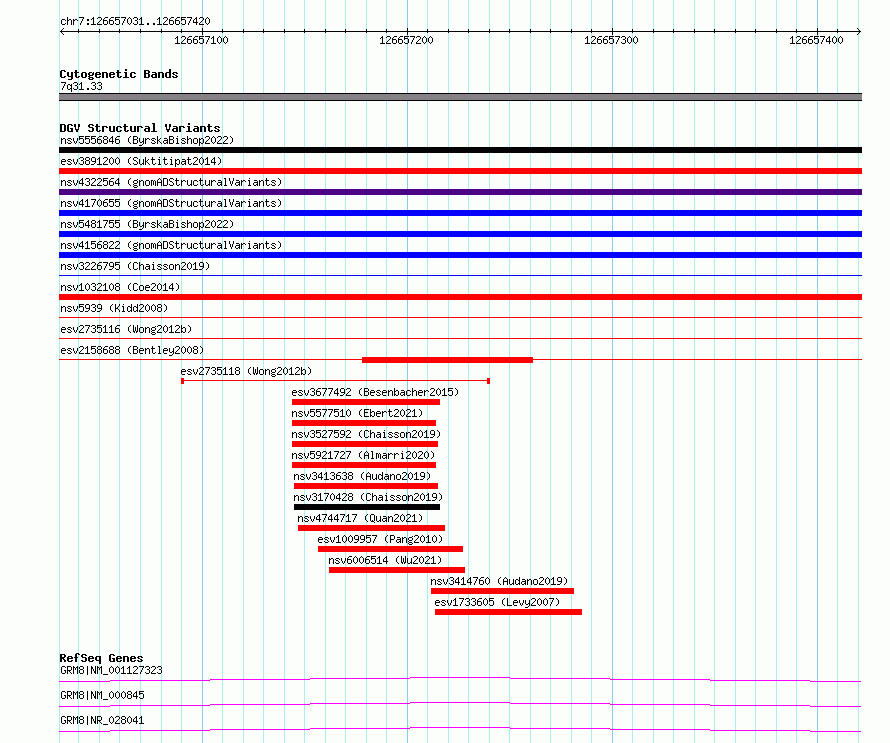Select the red bar under esv1733605 (Levy2007)
Screen dimensions: 890x743
point(508,612)
